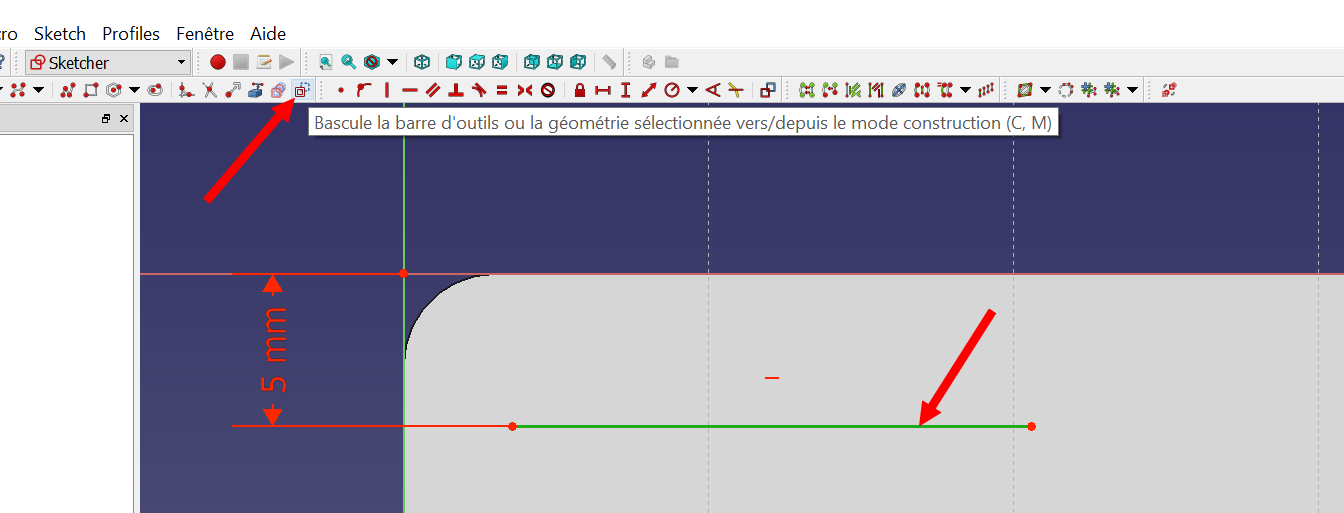The image size is (1344, 513).
Task: Start macro recording with red circle
Action: point(217,62)
